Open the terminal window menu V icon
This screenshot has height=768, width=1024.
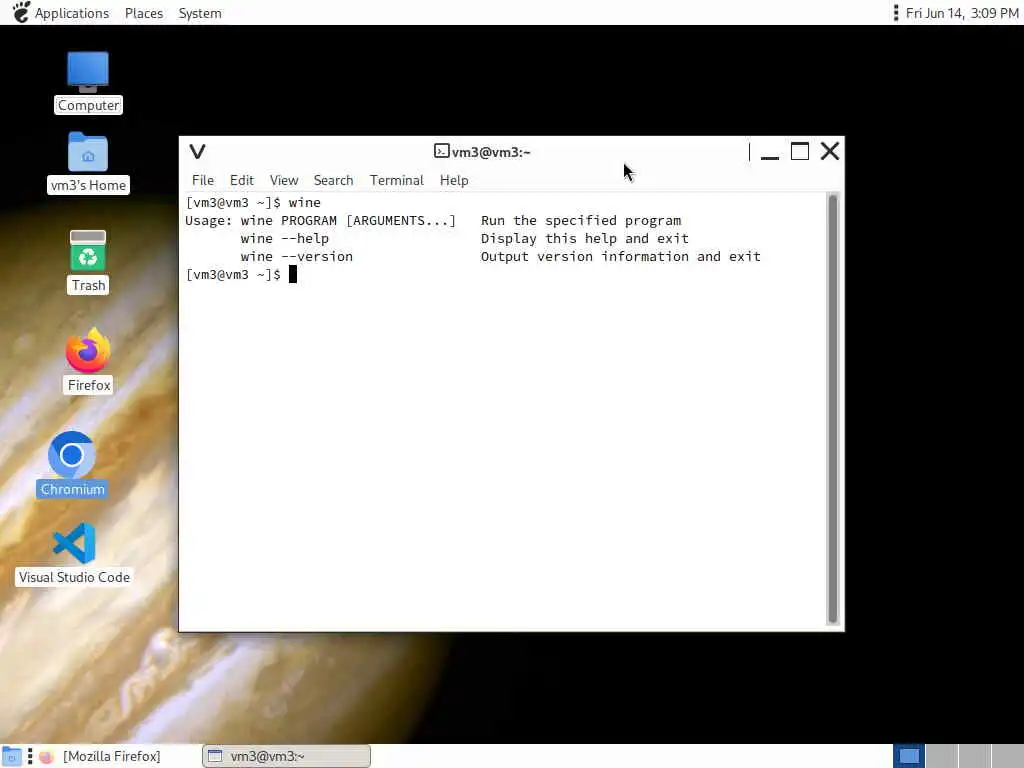(197, 152)
